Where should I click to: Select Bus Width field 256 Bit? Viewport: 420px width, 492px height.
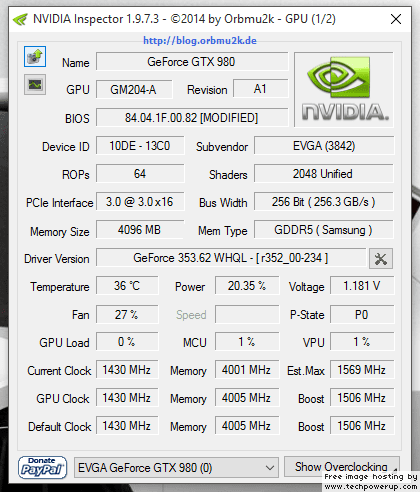click(x=324, y=202)
